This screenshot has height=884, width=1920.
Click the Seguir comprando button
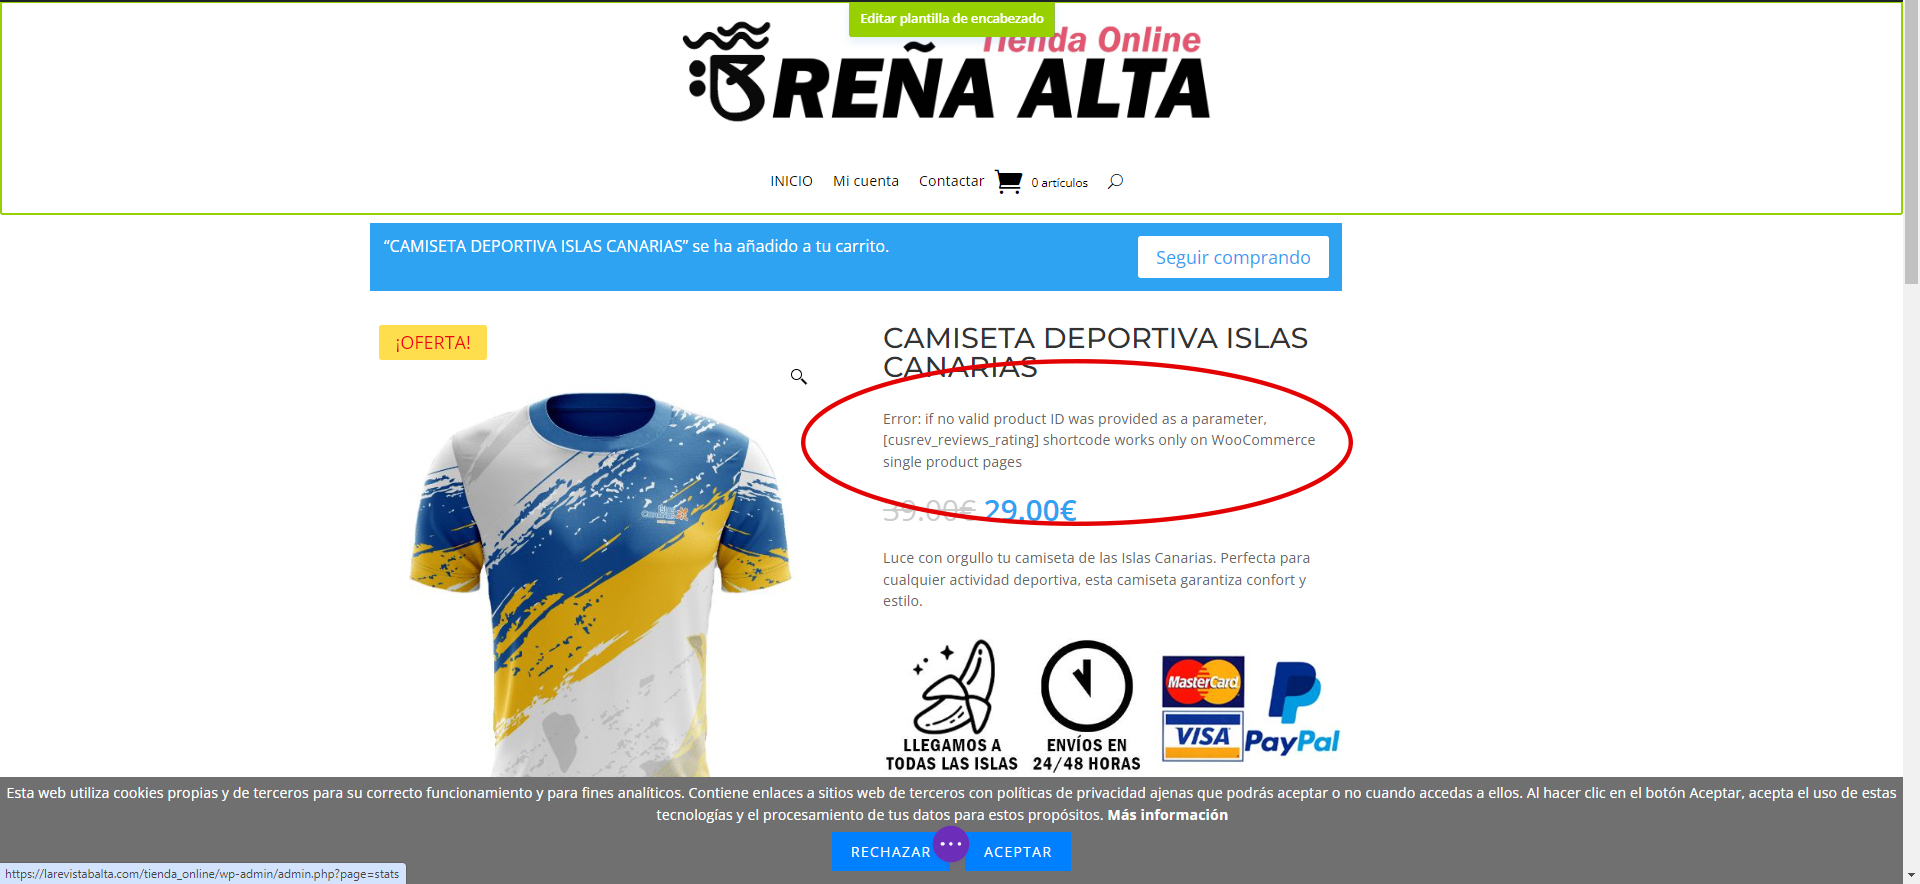1233,257
